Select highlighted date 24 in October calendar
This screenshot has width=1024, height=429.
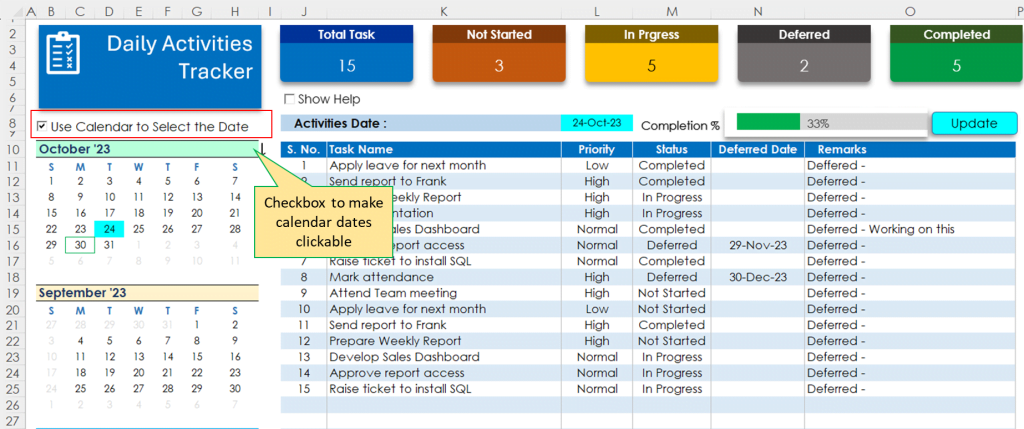pyautogui.click(x=109, y=229)
